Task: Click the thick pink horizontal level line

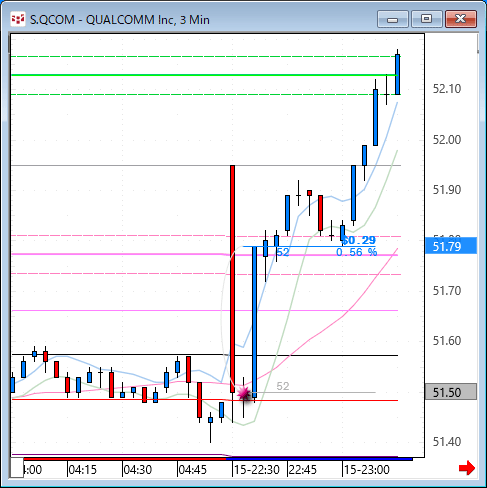Action: coord(205,255)
